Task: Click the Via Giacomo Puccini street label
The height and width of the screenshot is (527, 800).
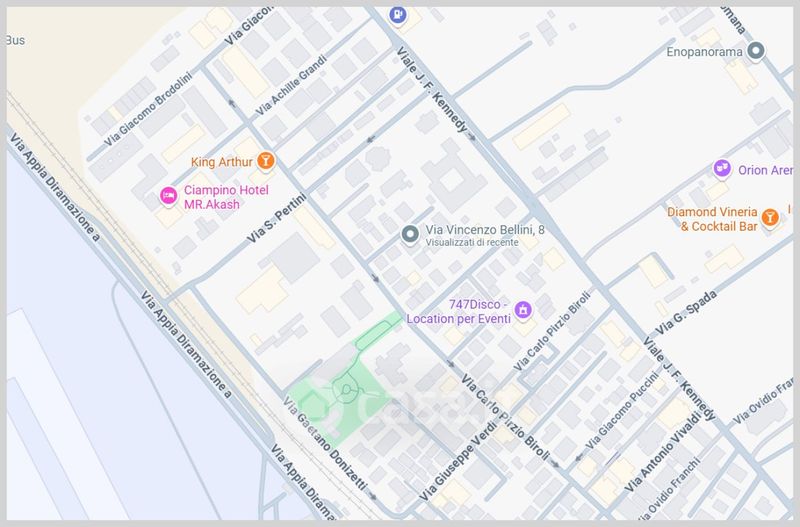Action: coord(621,411)
